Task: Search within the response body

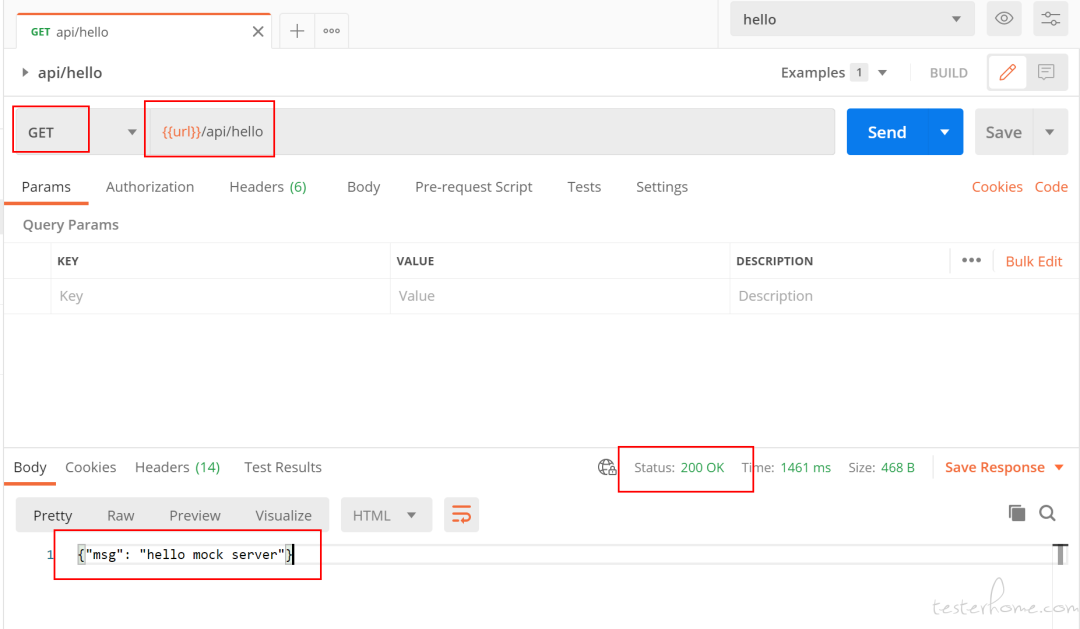Action: pos(1048,513)
